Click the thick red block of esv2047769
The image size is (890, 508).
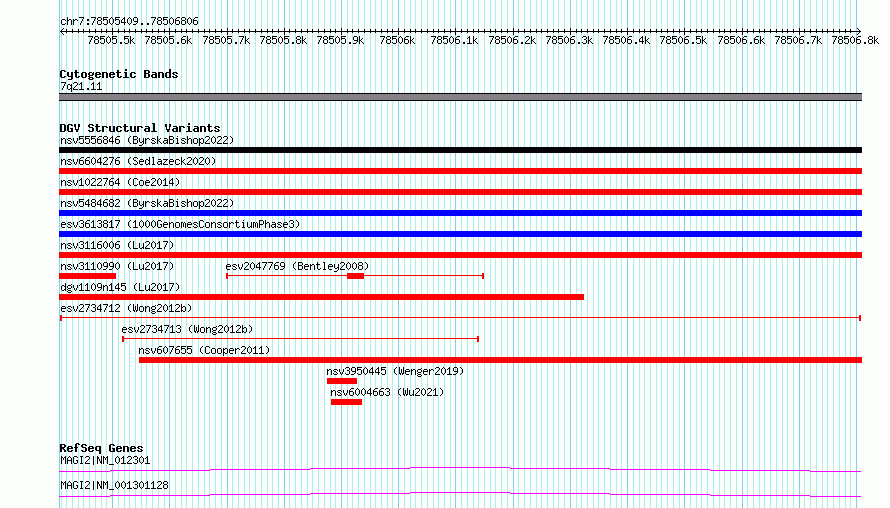(x=355, y=276)
